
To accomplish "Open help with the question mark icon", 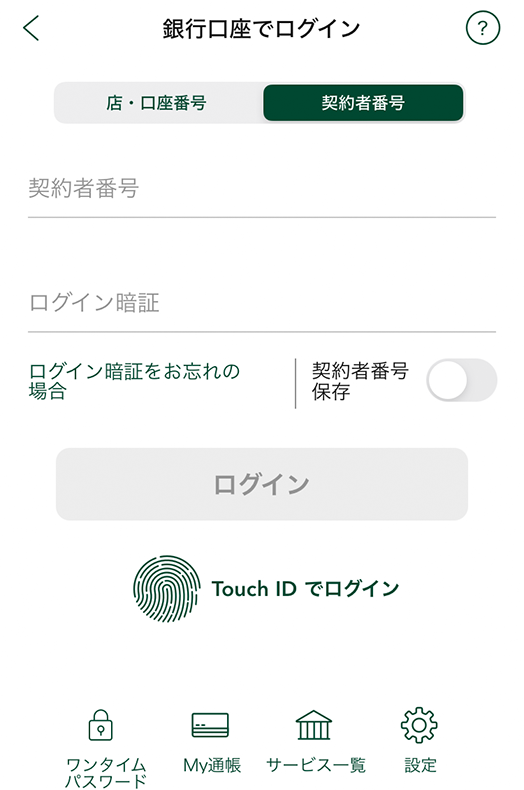I will [483, 28].
